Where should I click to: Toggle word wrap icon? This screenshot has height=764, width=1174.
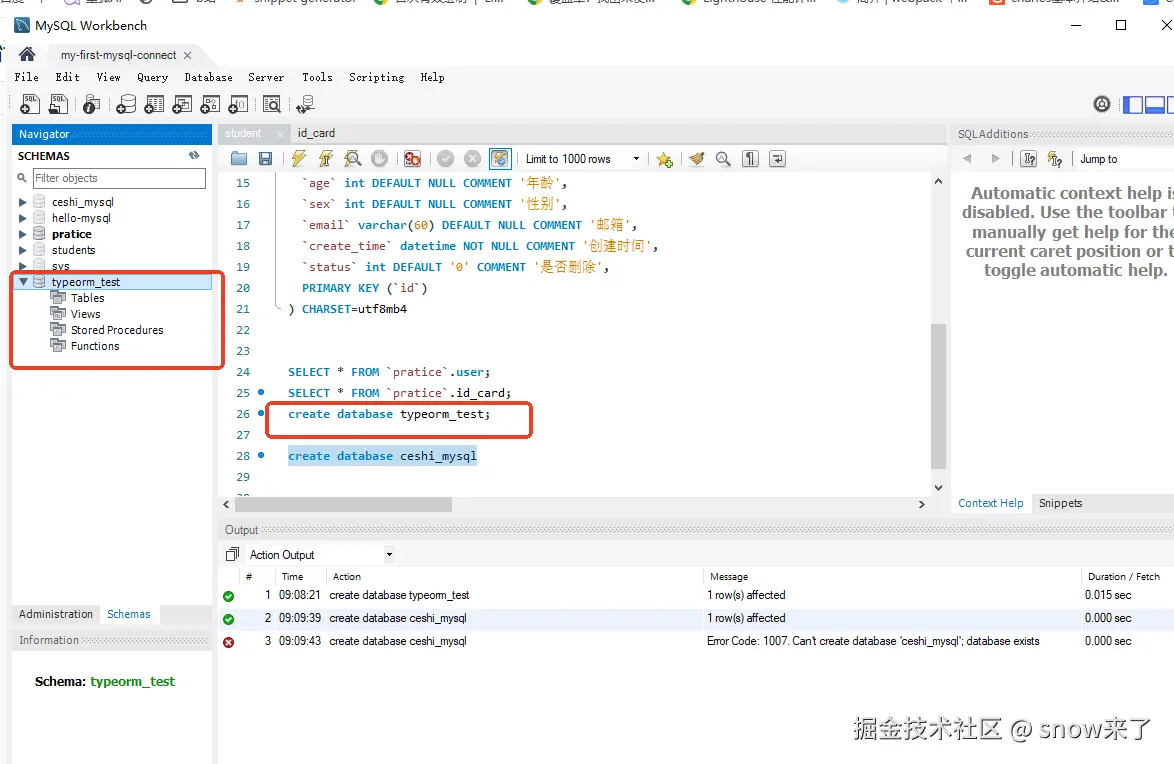pyautogui.click(x=777, y=159)
